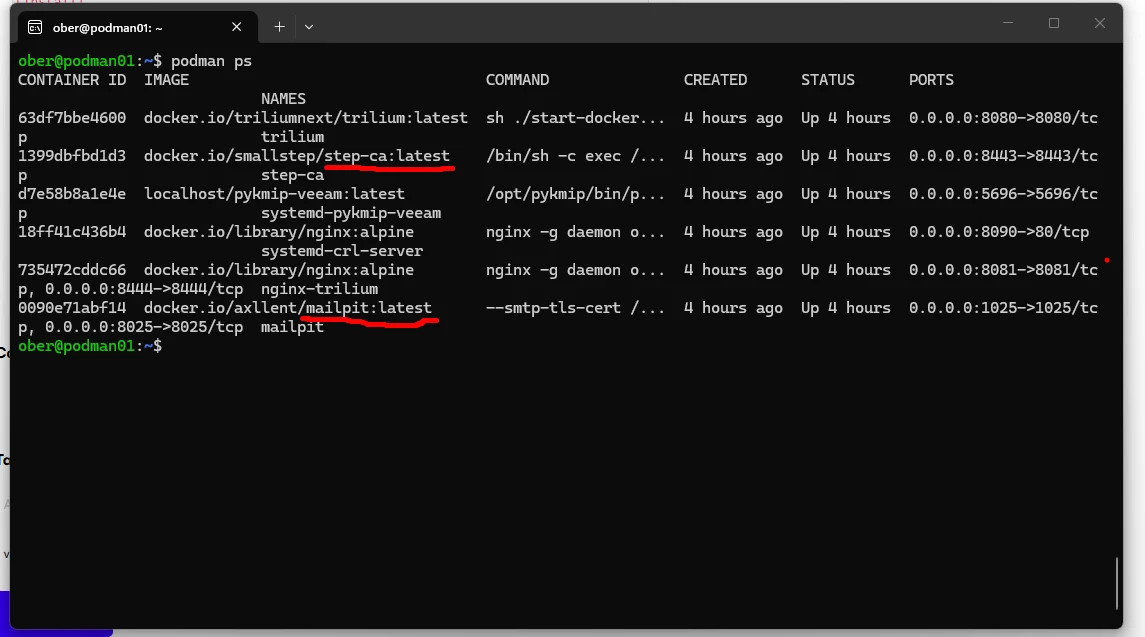Click image docker.io/triliumnext/trilium:latest
This screenshot has width=1145, height=637.
tap(305, 118)
